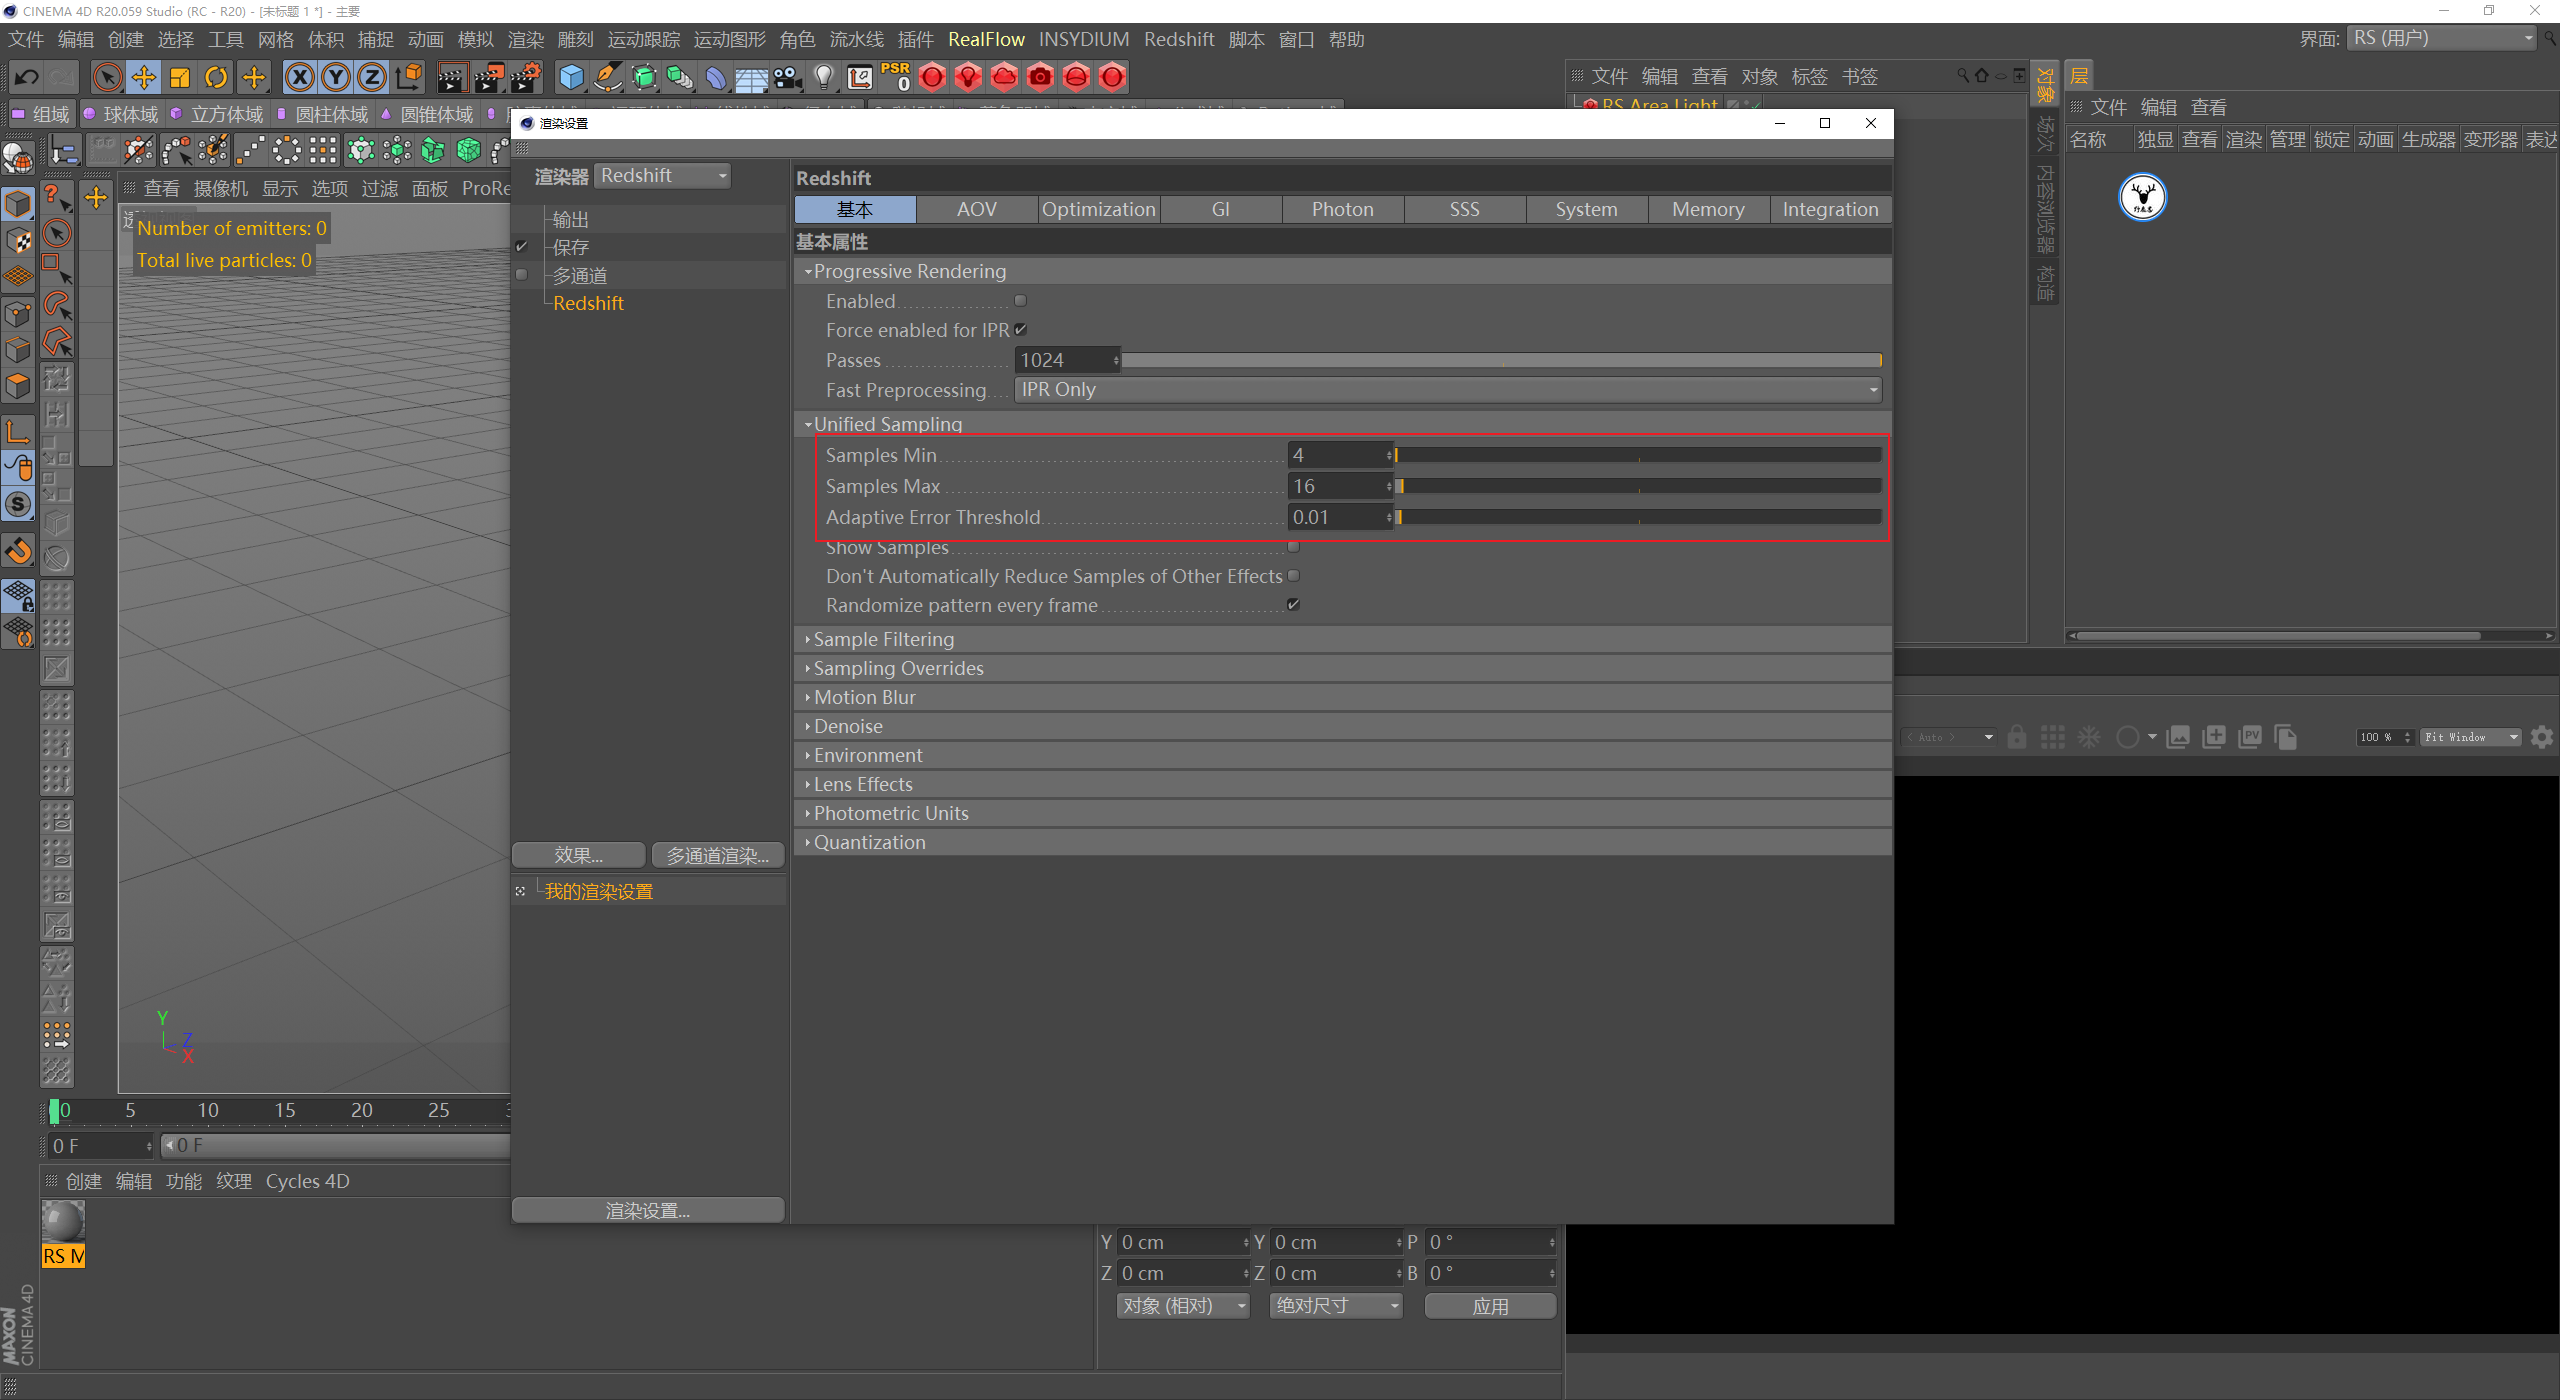This screenshot has width=2560, height=1400.
Task: Click the Samples Min value field
Action: tap(1340, 455)
